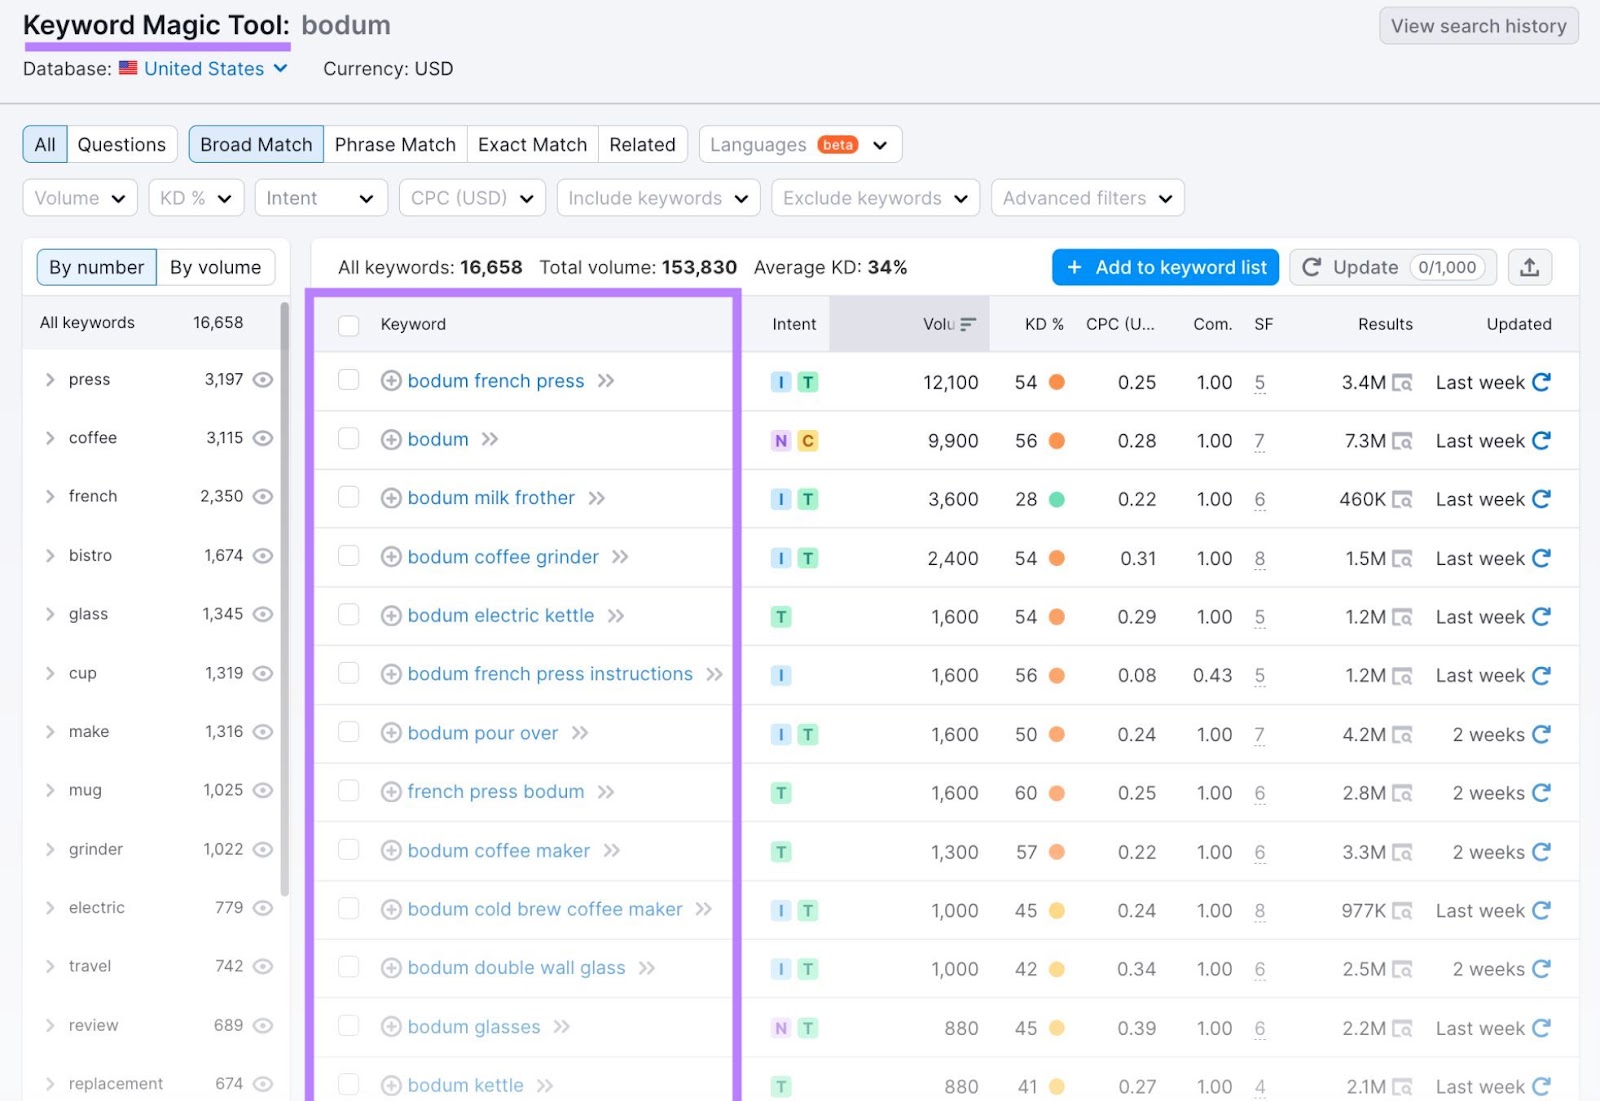
Task: Open double-arrow for bodum french press
Action: (x=606, y=381)
